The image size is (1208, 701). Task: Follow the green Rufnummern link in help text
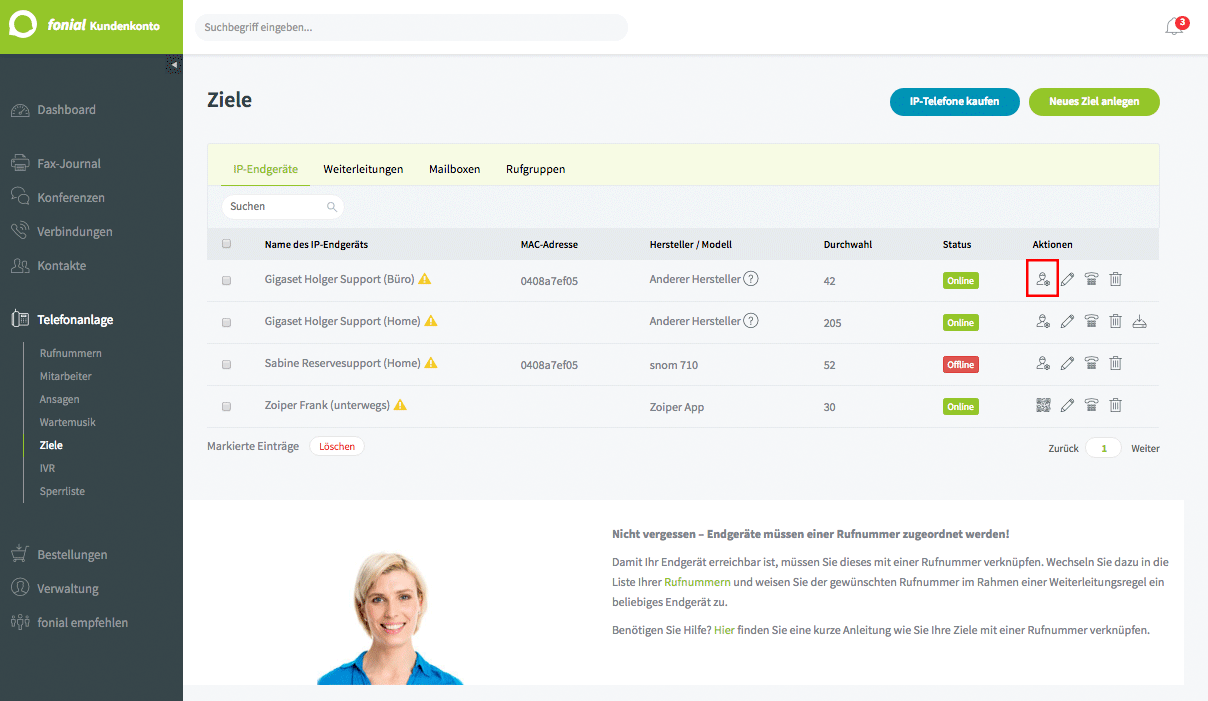tap(697, 582)
